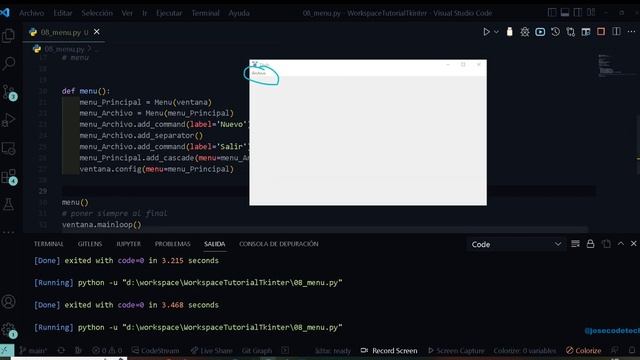Click the red square icon in editor toolbar
Viewport: 640px width, 360px height.
(601, 32)
